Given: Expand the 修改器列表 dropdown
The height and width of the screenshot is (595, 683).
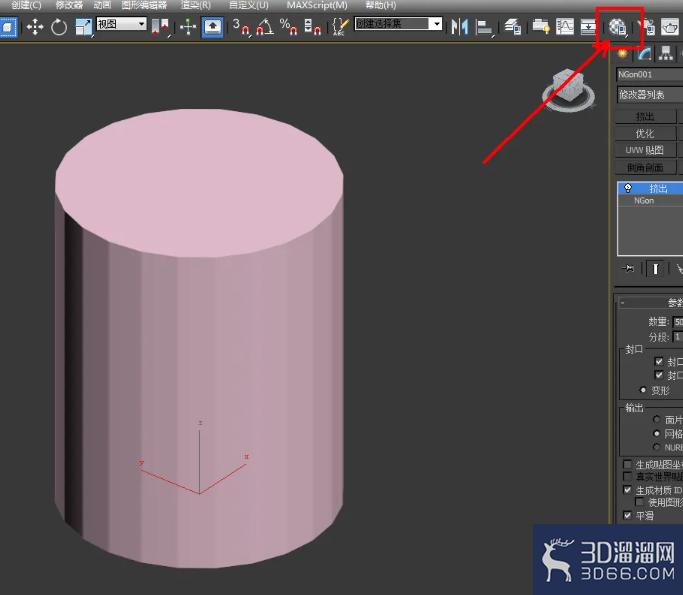Looking at the screenshot, I should (x=650, y=95).
